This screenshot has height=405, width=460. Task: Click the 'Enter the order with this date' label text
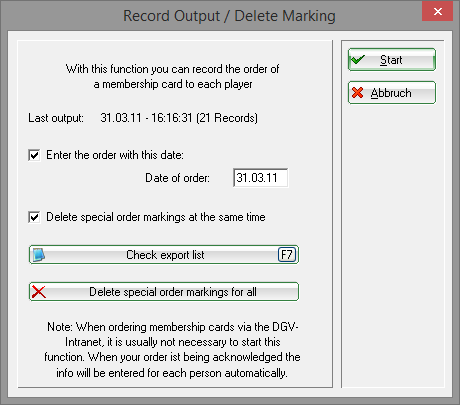pos(115,155)
